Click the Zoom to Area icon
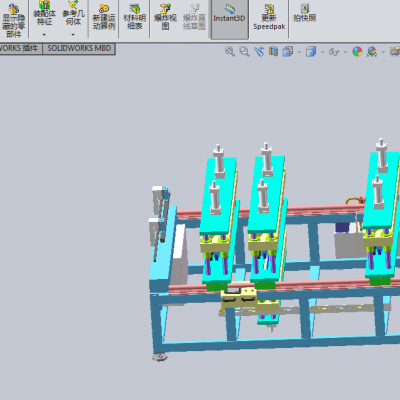 pyautogui.click(x=244, y=51)
